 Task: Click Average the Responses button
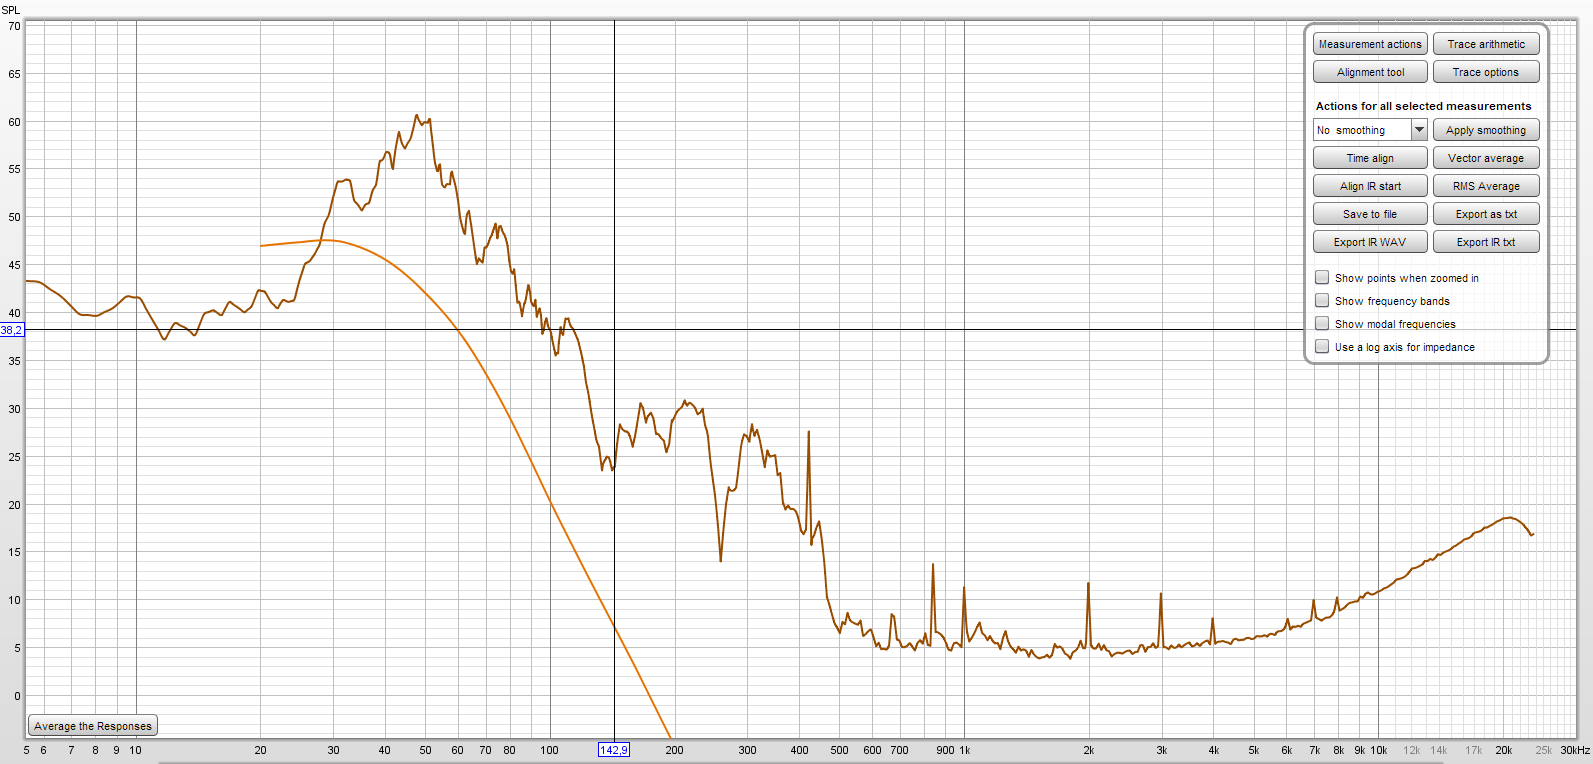pyautogui.click(x=93, y=726)
